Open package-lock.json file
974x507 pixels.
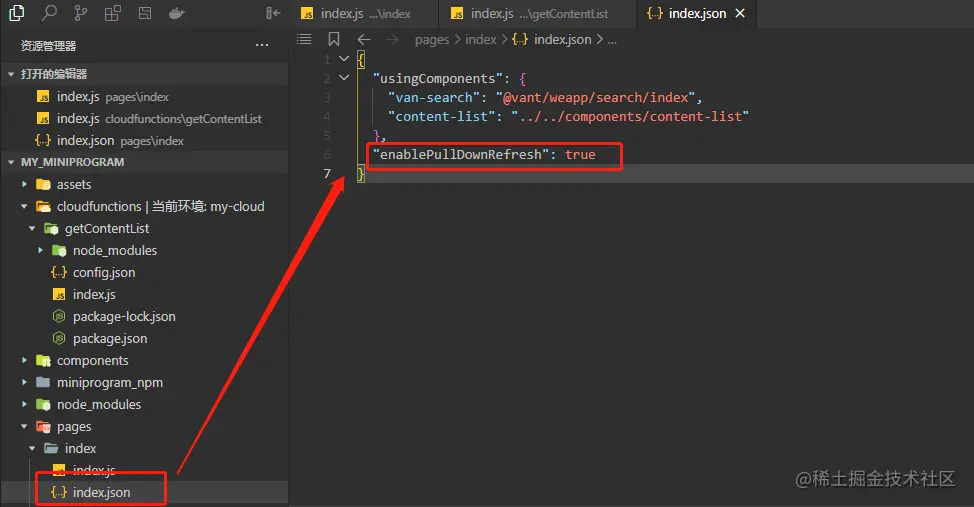click(144, 316)
